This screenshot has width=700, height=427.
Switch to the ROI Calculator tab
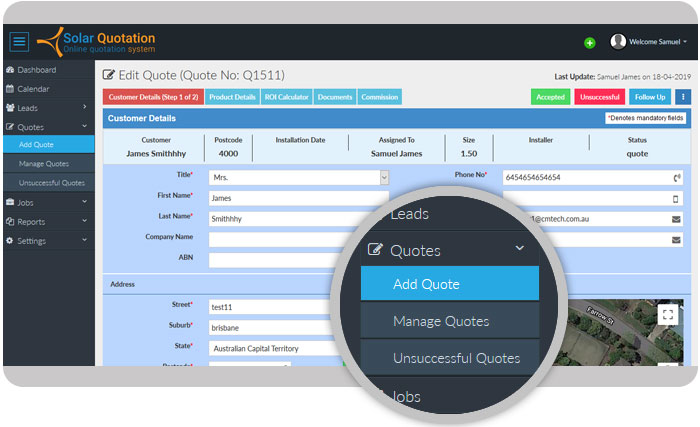coord(288,97)
